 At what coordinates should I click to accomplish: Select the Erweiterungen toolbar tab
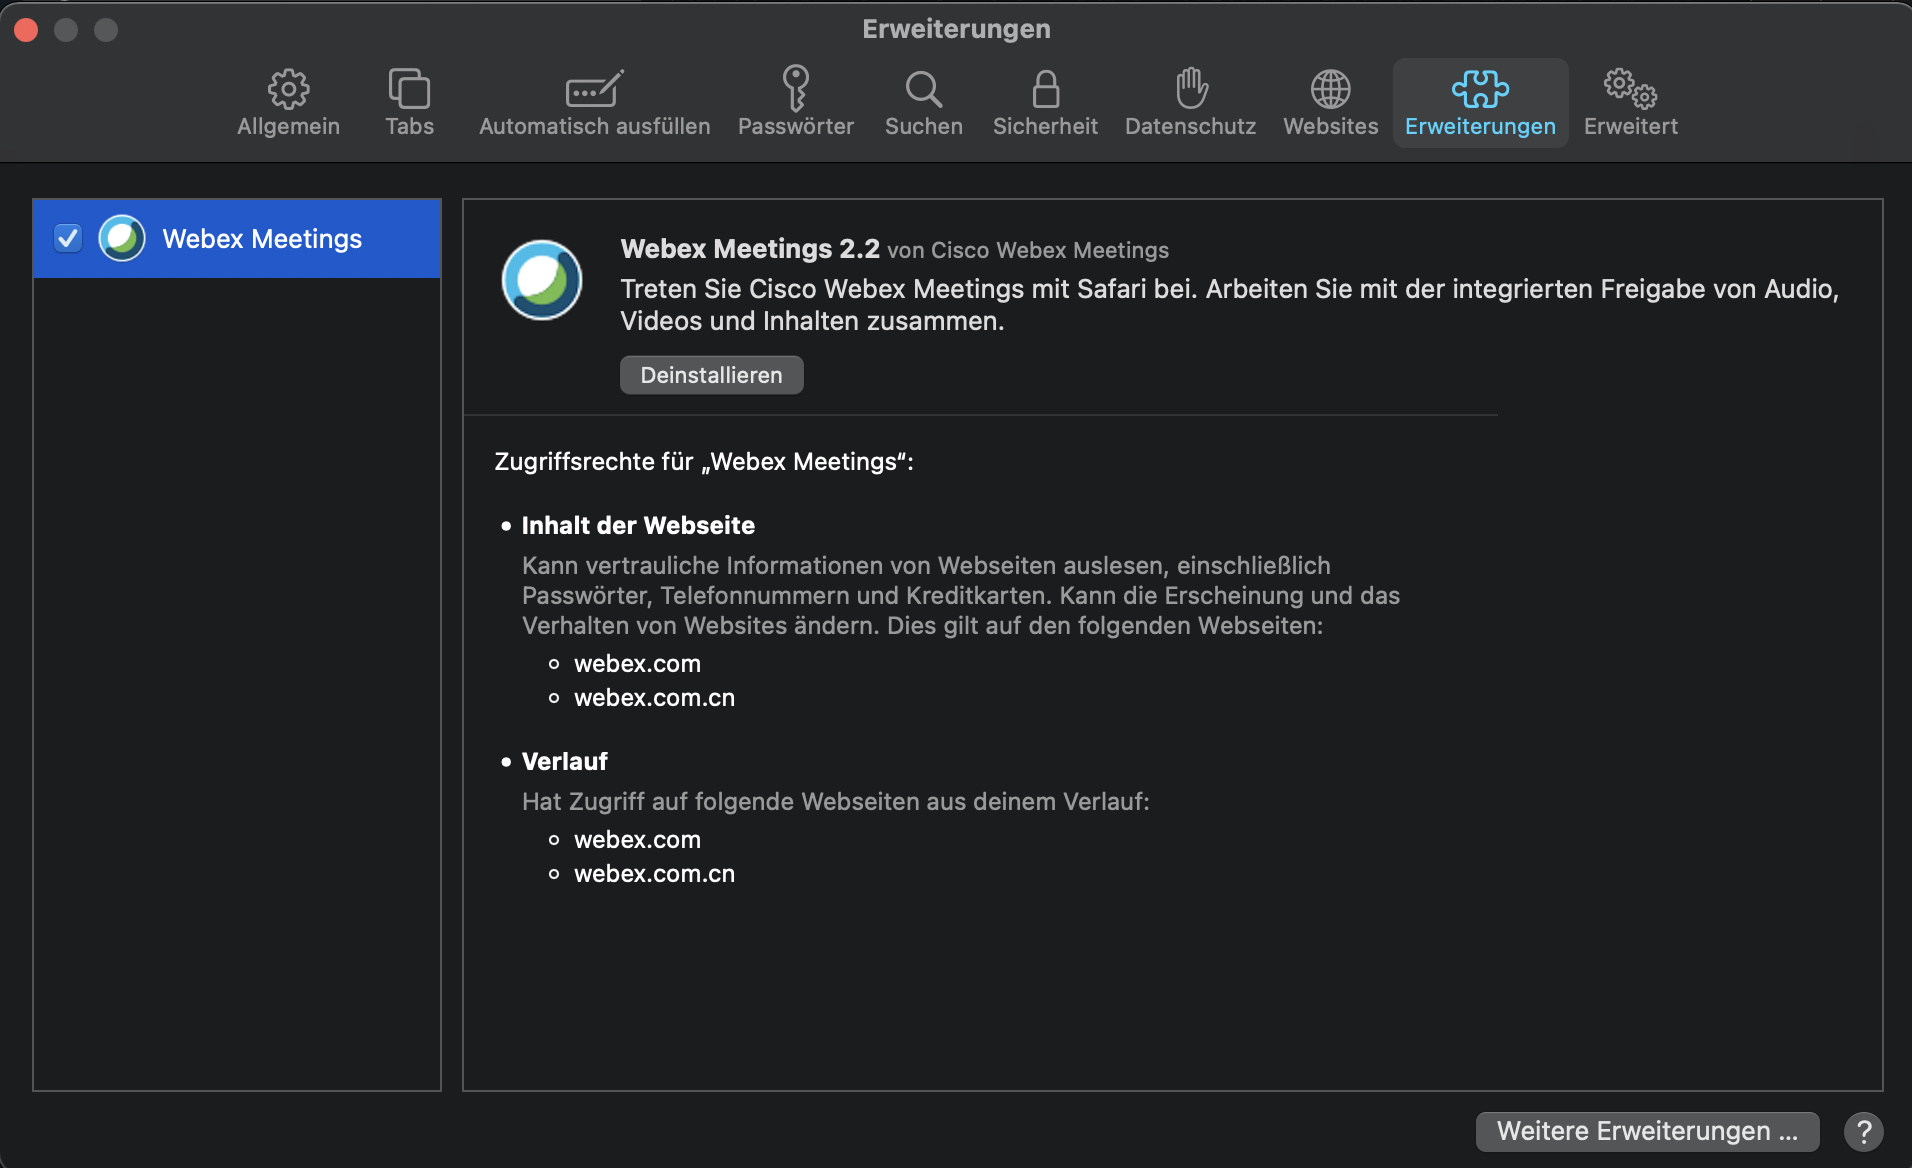1480,103
